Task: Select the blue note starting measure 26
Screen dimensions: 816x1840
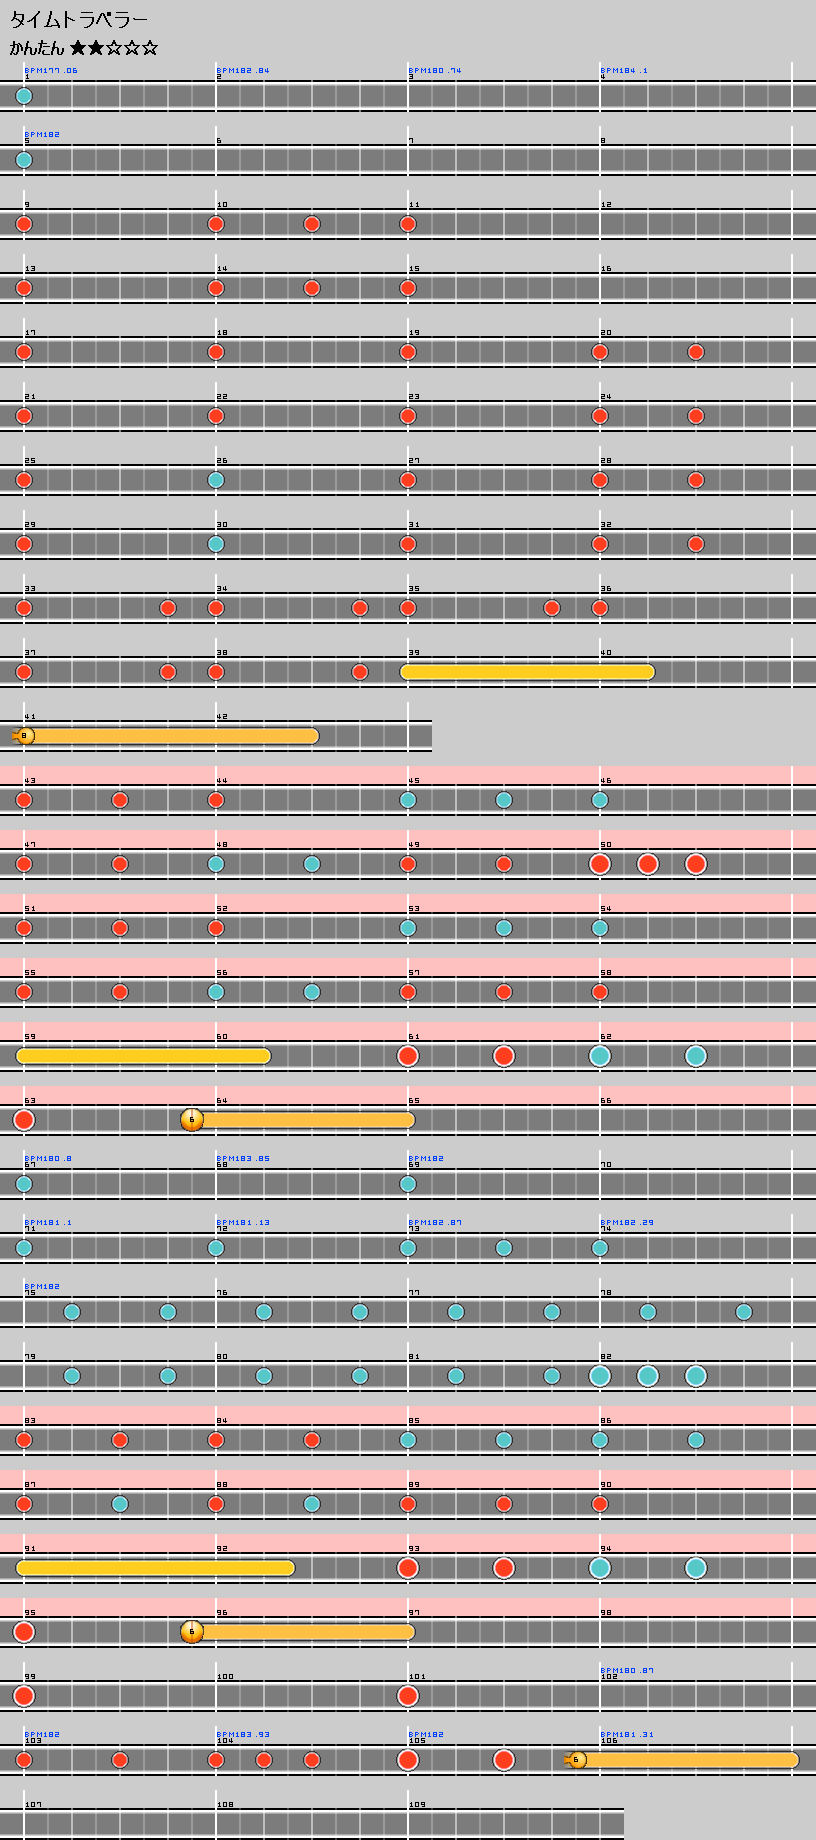Action: tap(216, 480)
